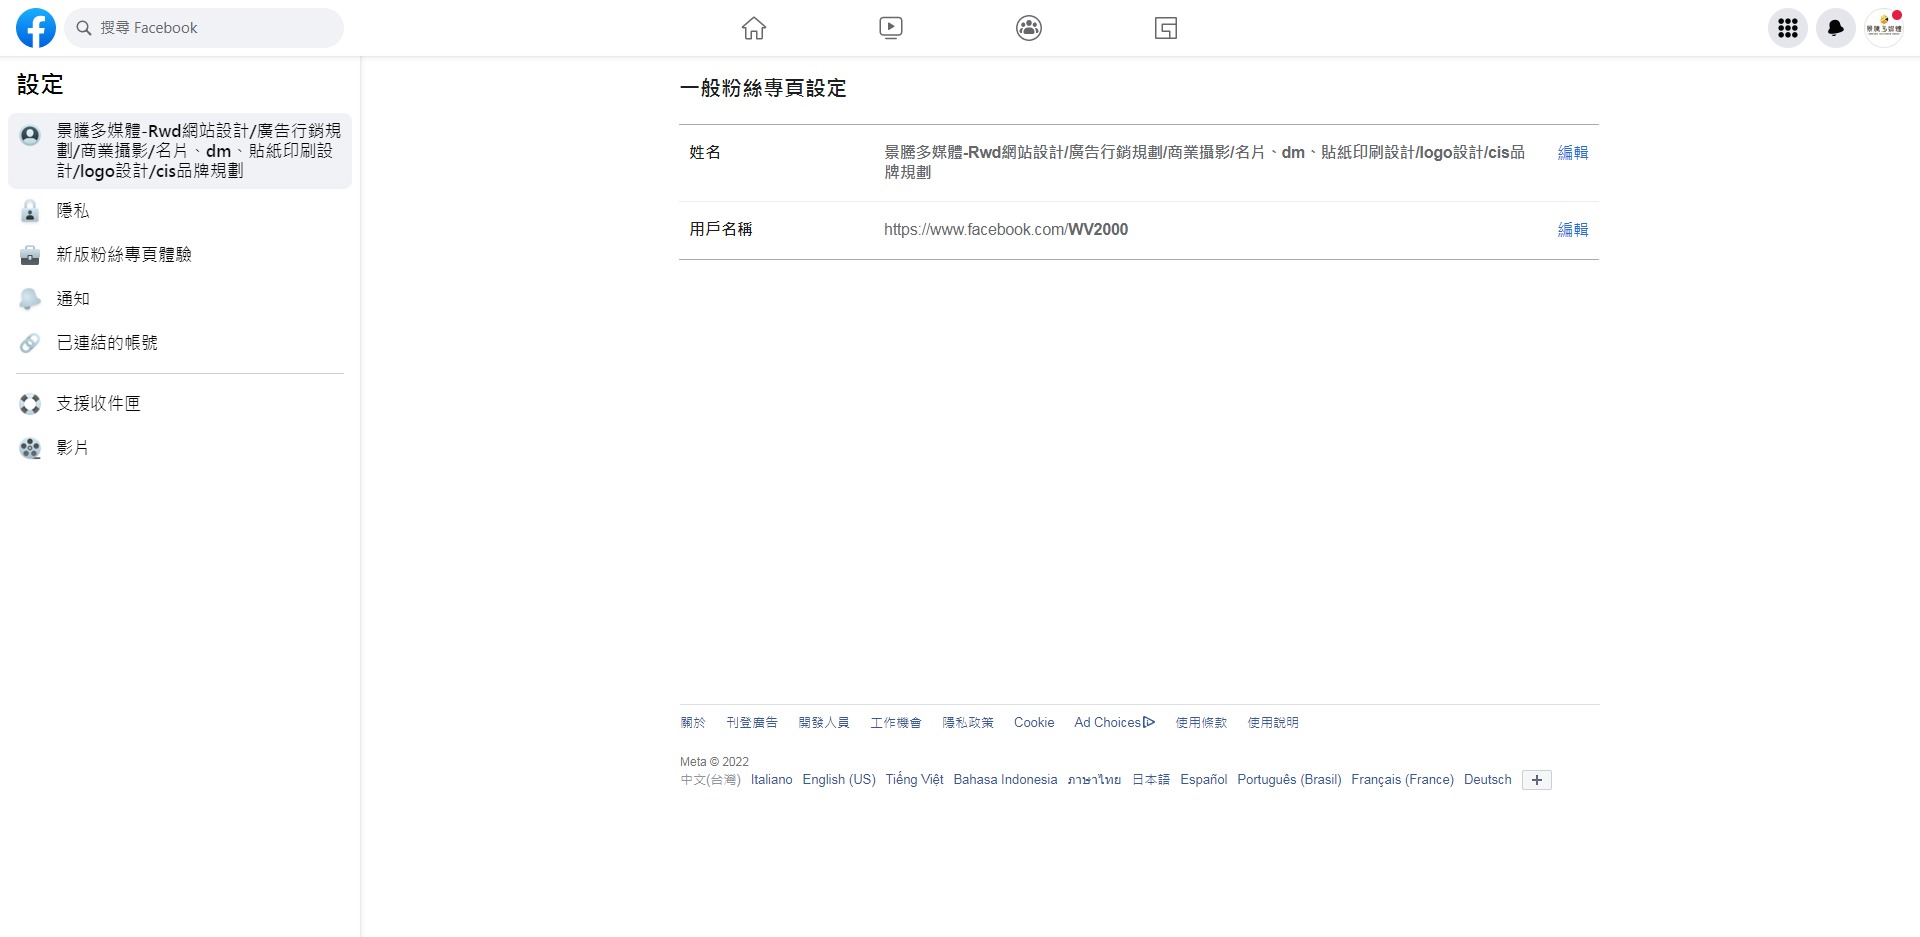Click the 中文(台灣) current language text

[711, 780]
